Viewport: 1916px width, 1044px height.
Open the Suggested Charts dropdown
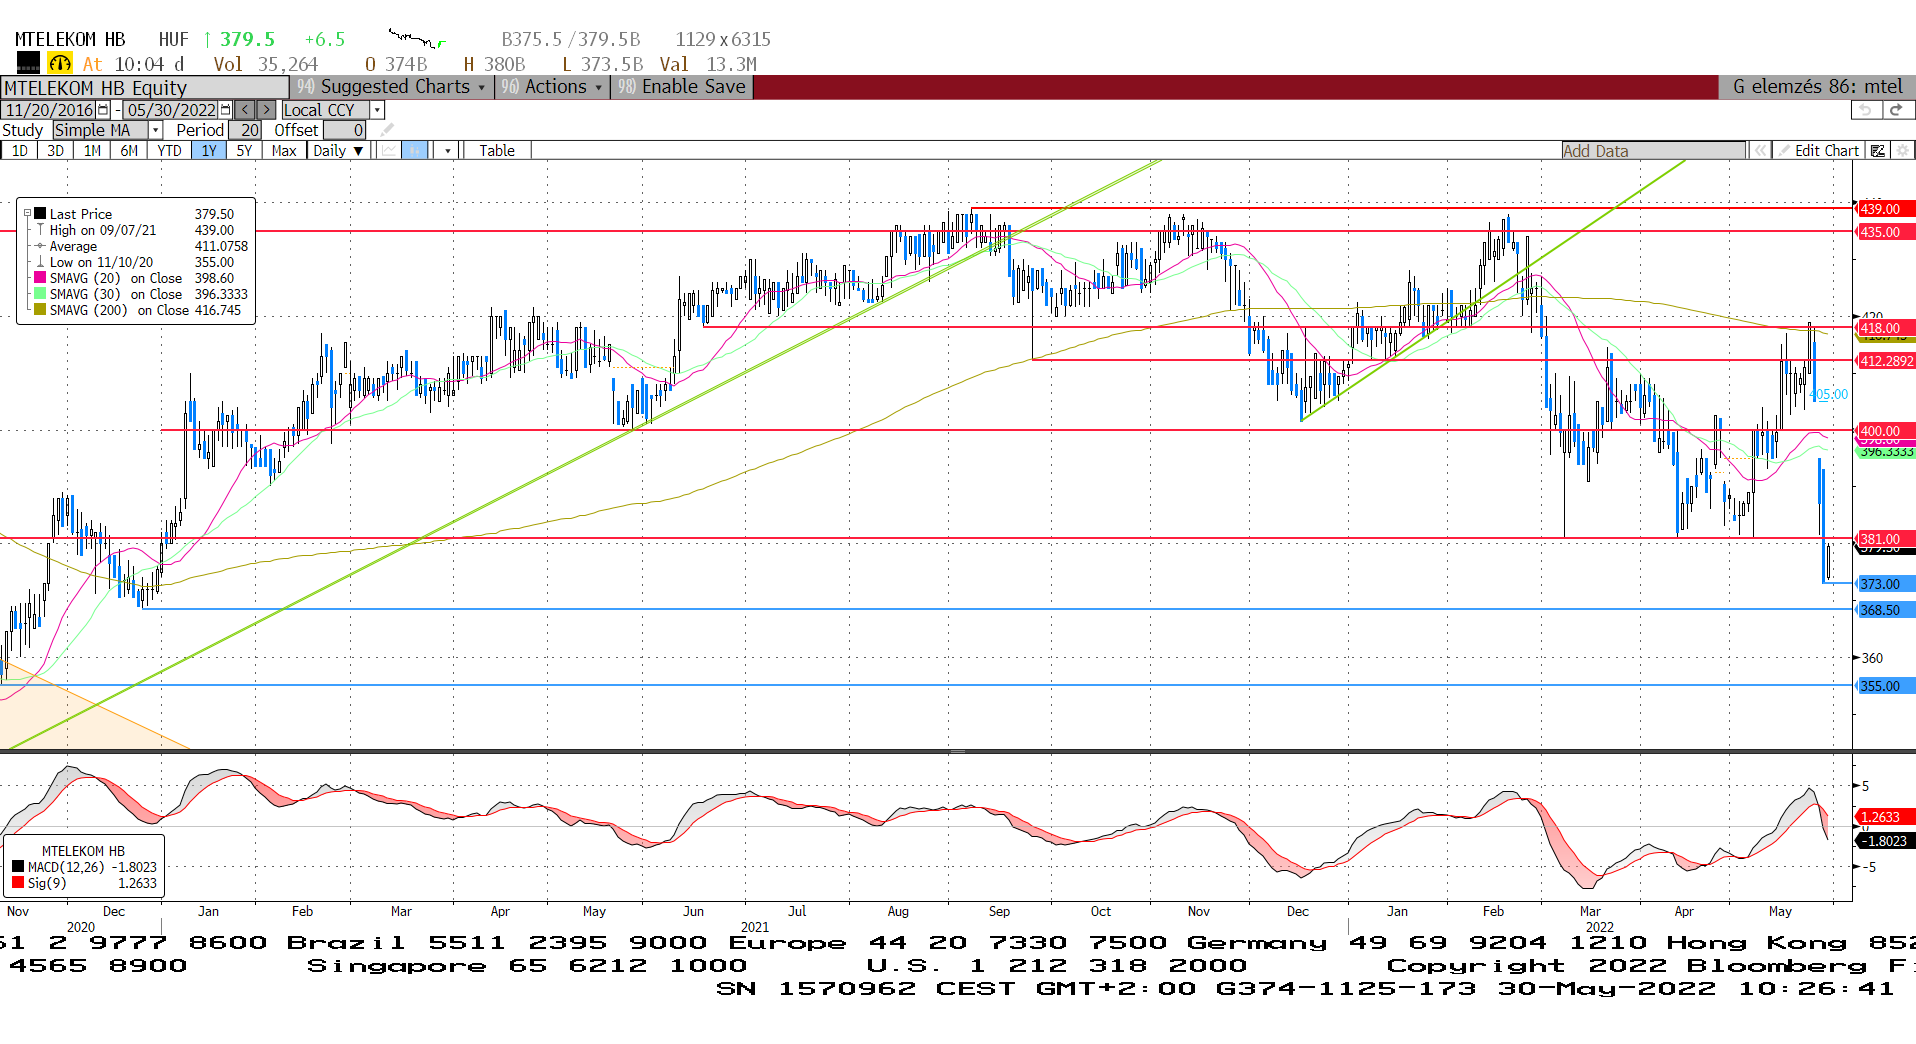(x=391, y=87)
